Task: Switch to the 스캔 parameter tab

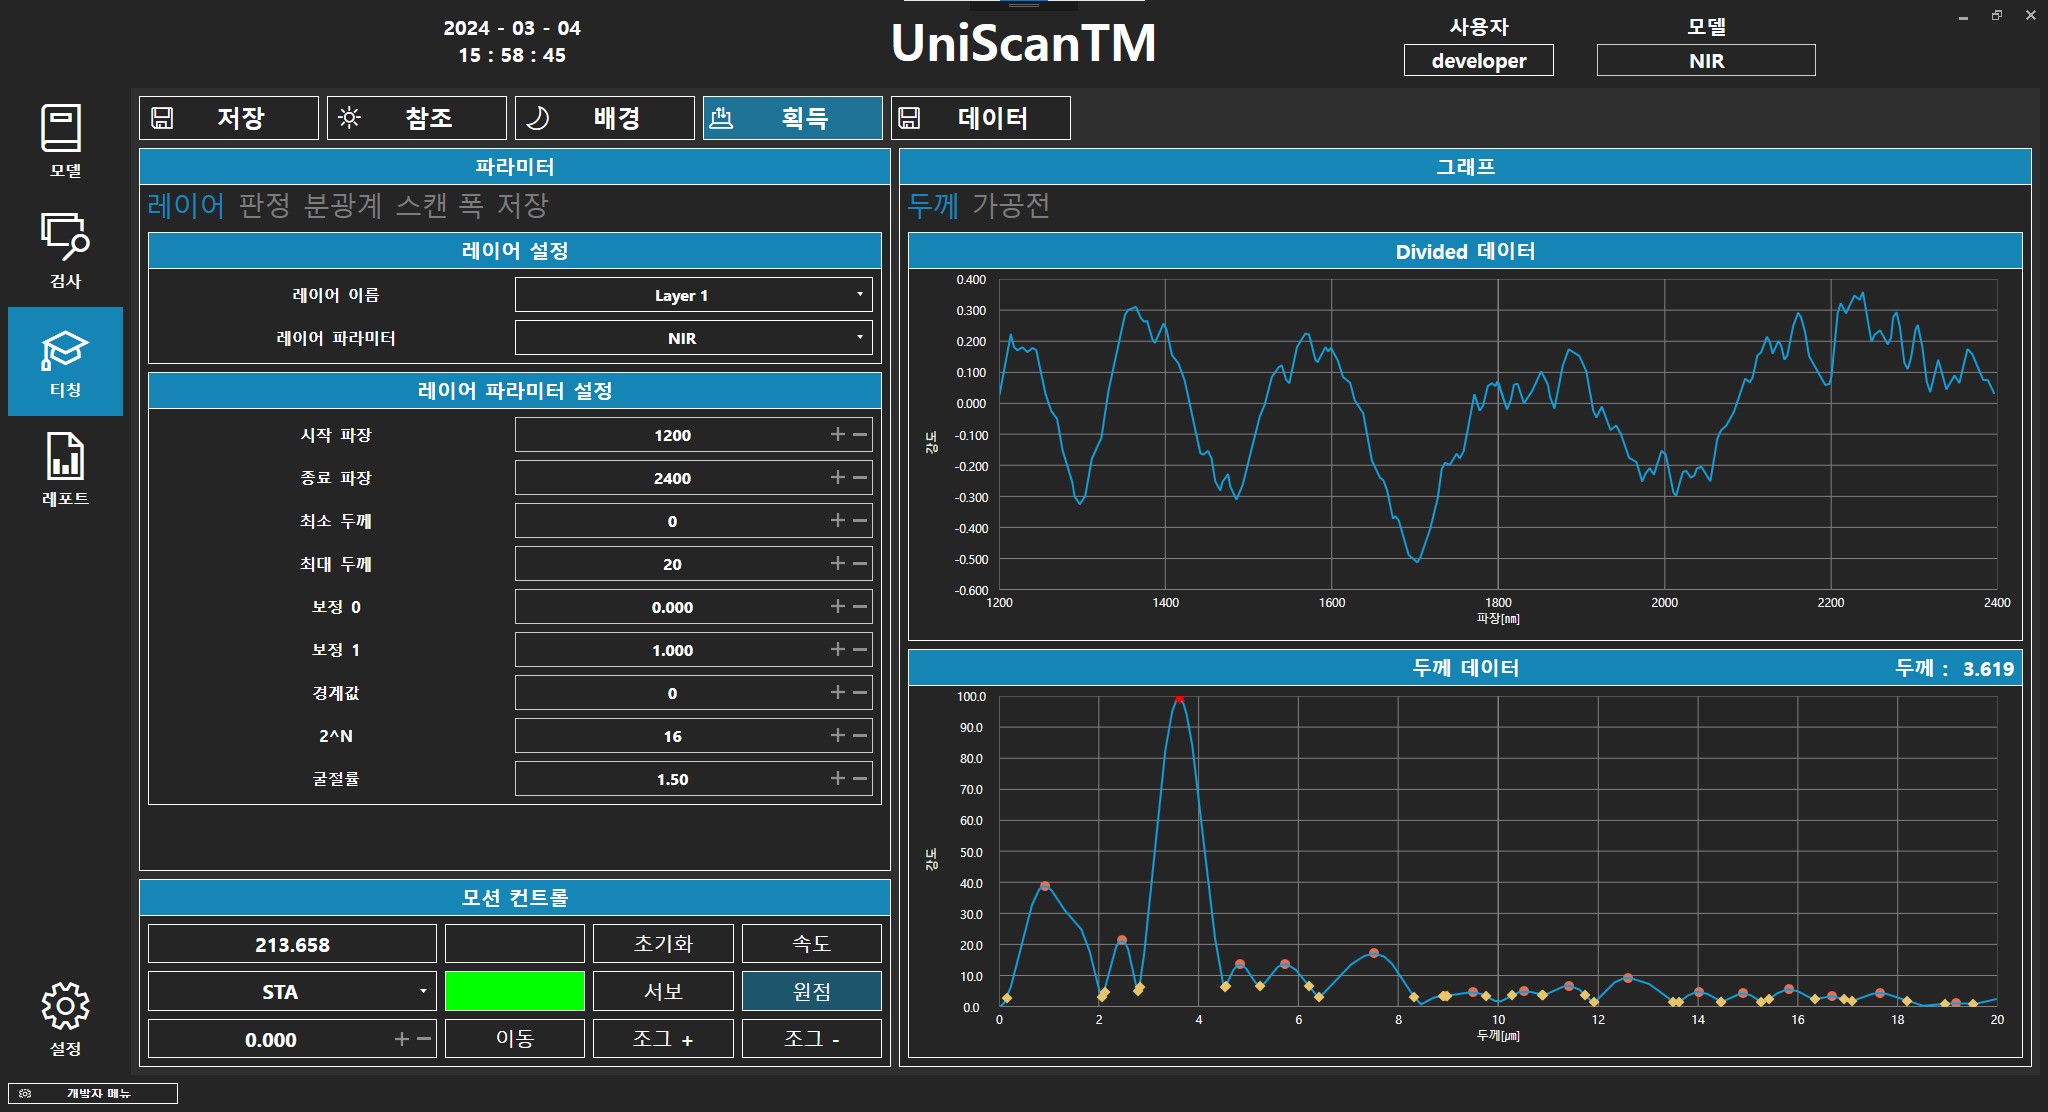Action: [x=421, y=205]
